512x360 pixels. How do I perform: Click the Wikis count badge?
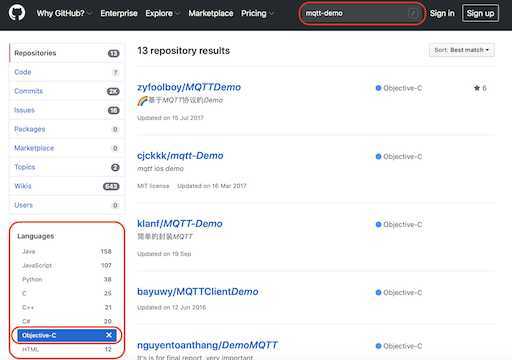click(x=111, y=186)
